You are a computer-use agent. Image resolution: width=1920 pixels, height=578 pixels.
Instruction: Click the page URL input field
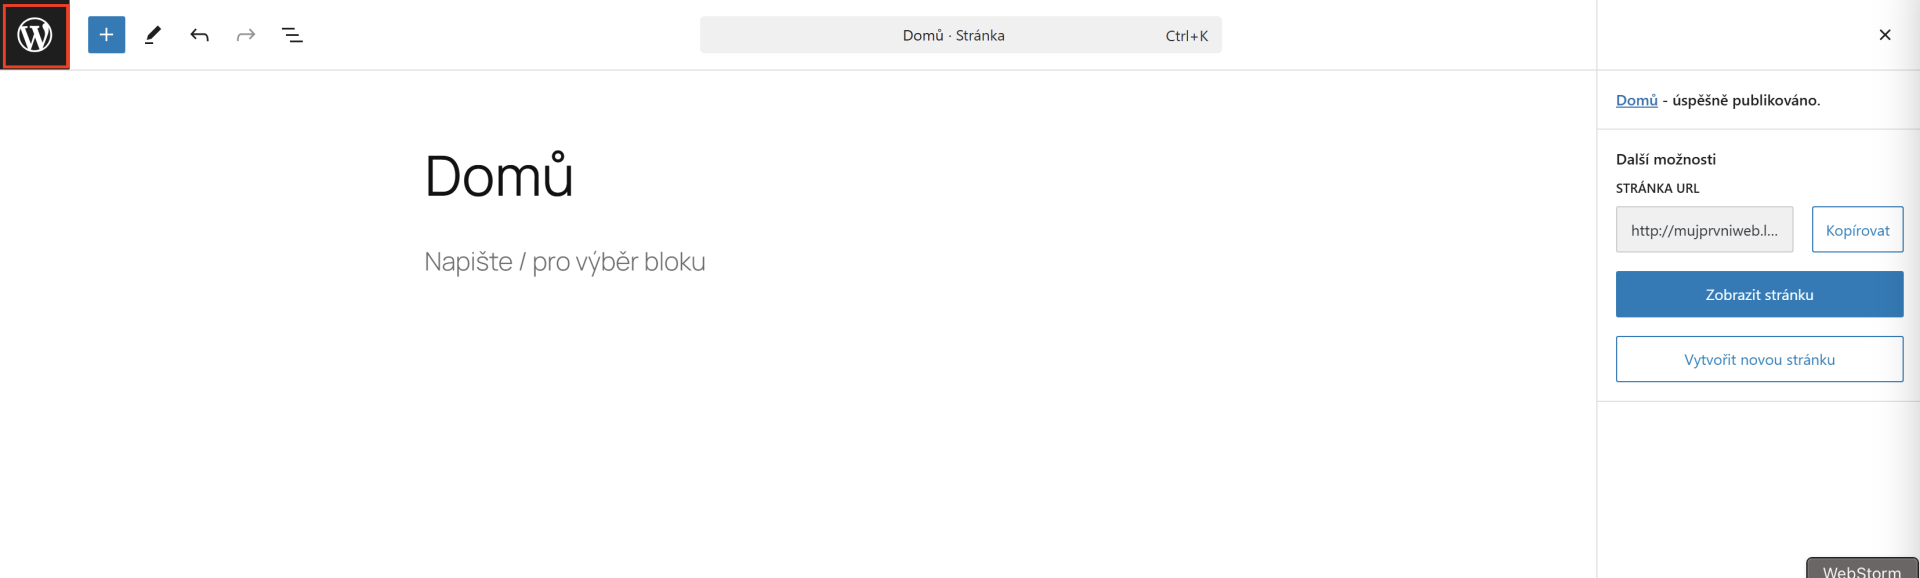click(1704, 230)
